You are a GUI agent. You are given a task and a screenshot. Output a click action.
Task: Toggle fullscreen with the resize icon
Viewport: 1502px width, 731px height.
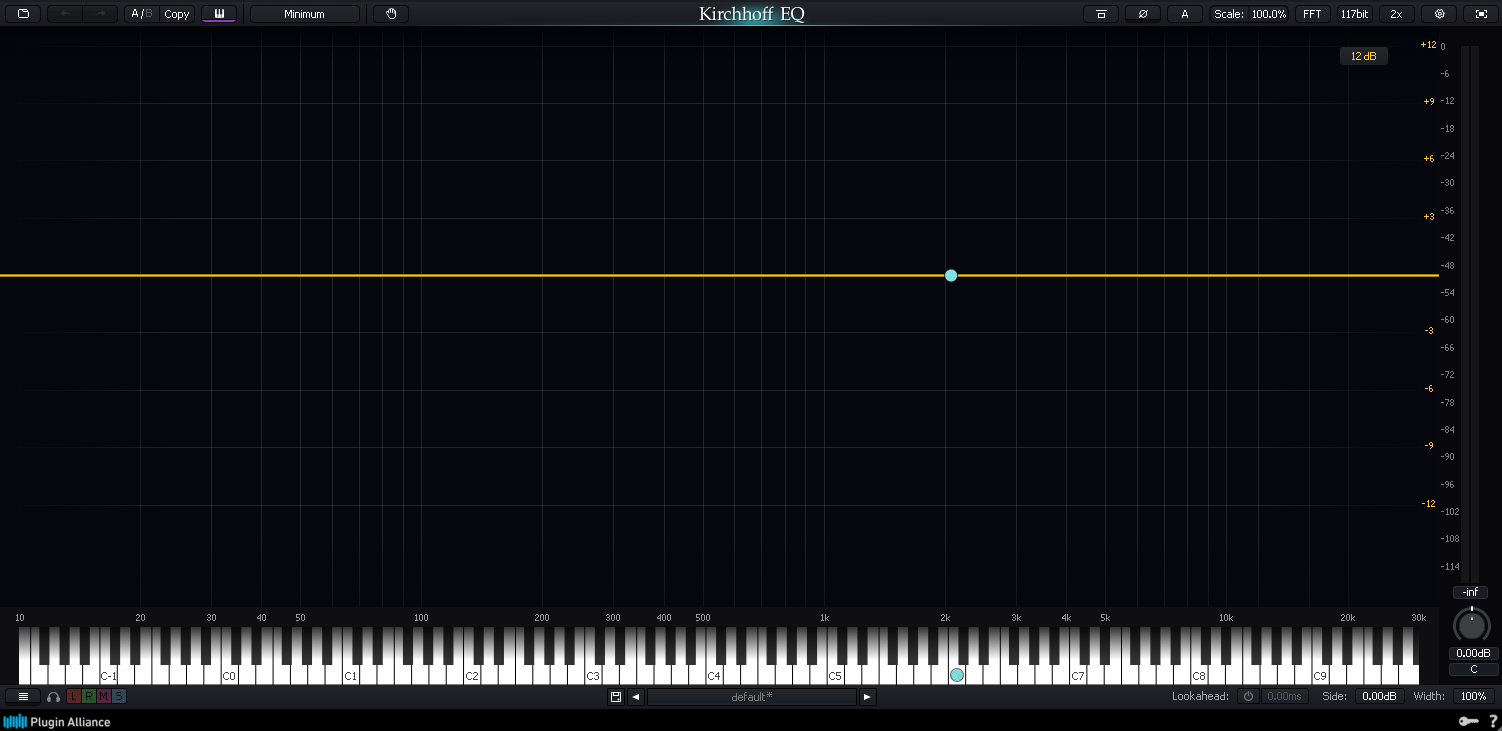click(x=1480, y=14)
